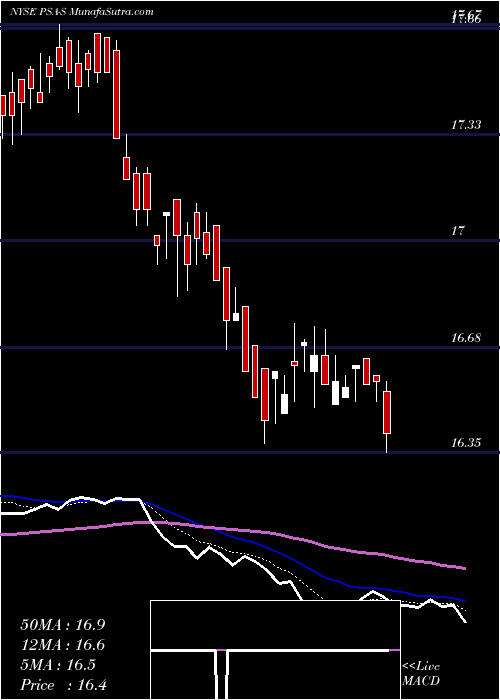Click the 50MA : 16.9 readout
The image size is (500, 700).
62,625
